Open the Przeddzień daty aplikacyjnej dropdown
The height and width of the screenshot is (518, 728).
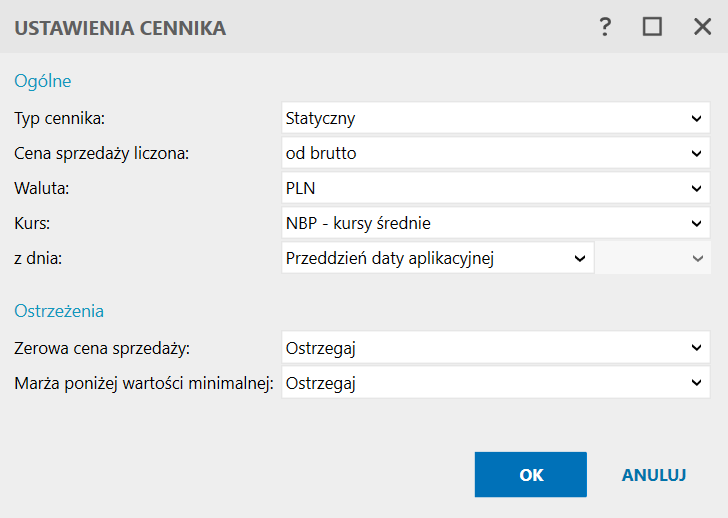tap(437, 258)
